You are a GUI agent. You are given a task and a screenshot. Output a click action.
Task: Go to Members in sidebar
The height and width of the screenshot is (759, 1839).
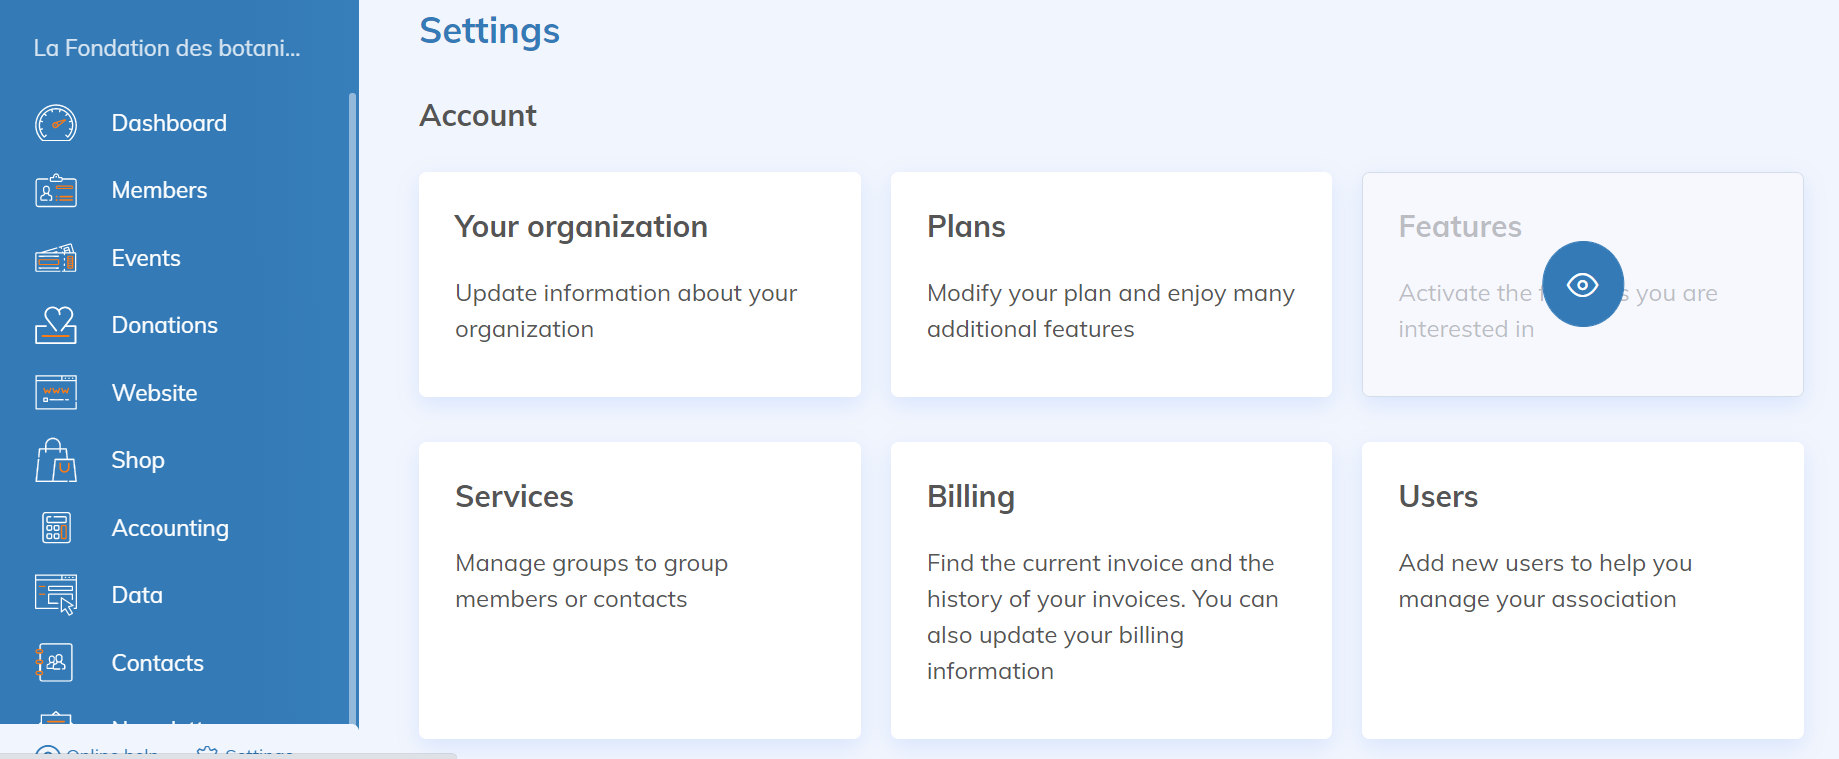pyautogui.click(x=159, y=190)
